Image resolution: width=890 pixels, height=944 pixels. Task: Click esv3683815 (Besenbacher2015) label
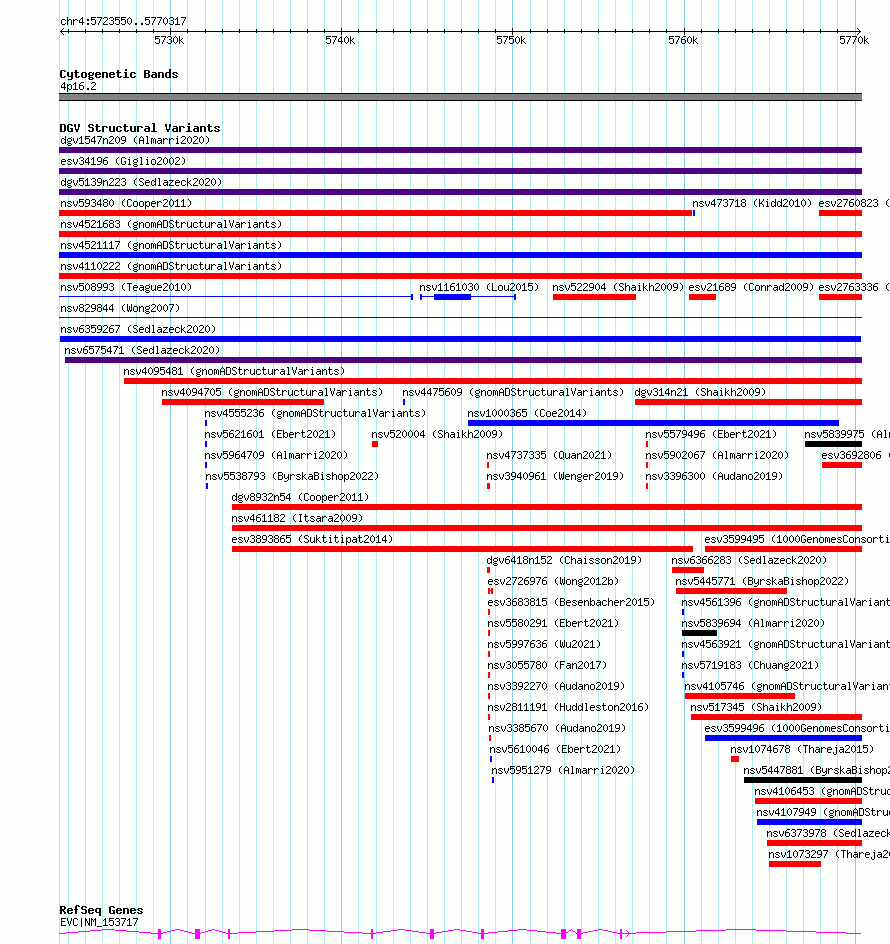click(571, 603)
